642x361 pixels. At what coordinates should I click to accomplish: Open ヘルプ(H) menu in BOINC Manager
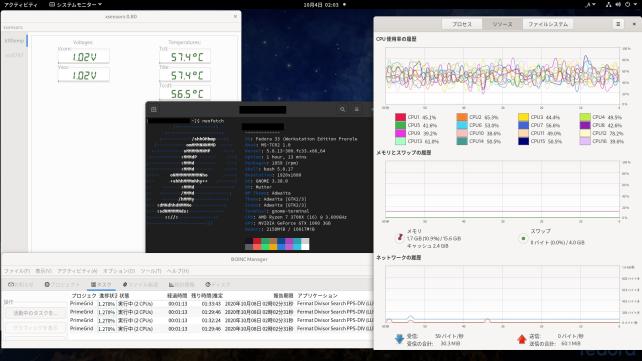coord(178,271)
